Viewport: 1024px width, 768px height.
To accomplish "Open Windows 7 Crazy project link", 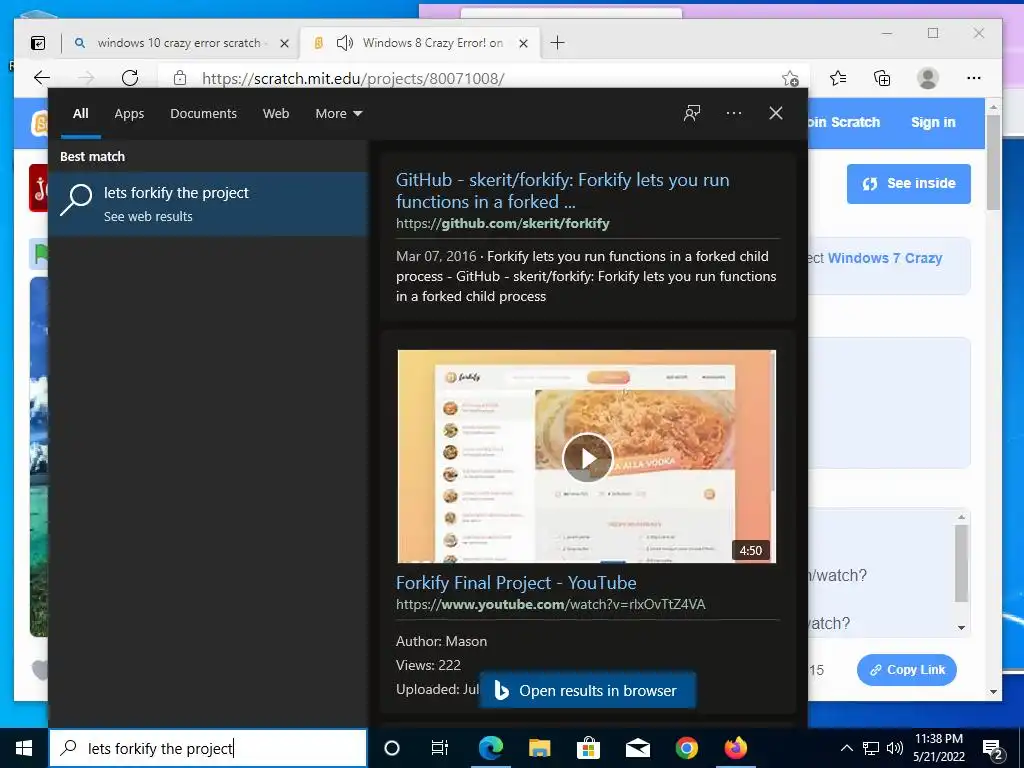I will (x=885, y=258).
